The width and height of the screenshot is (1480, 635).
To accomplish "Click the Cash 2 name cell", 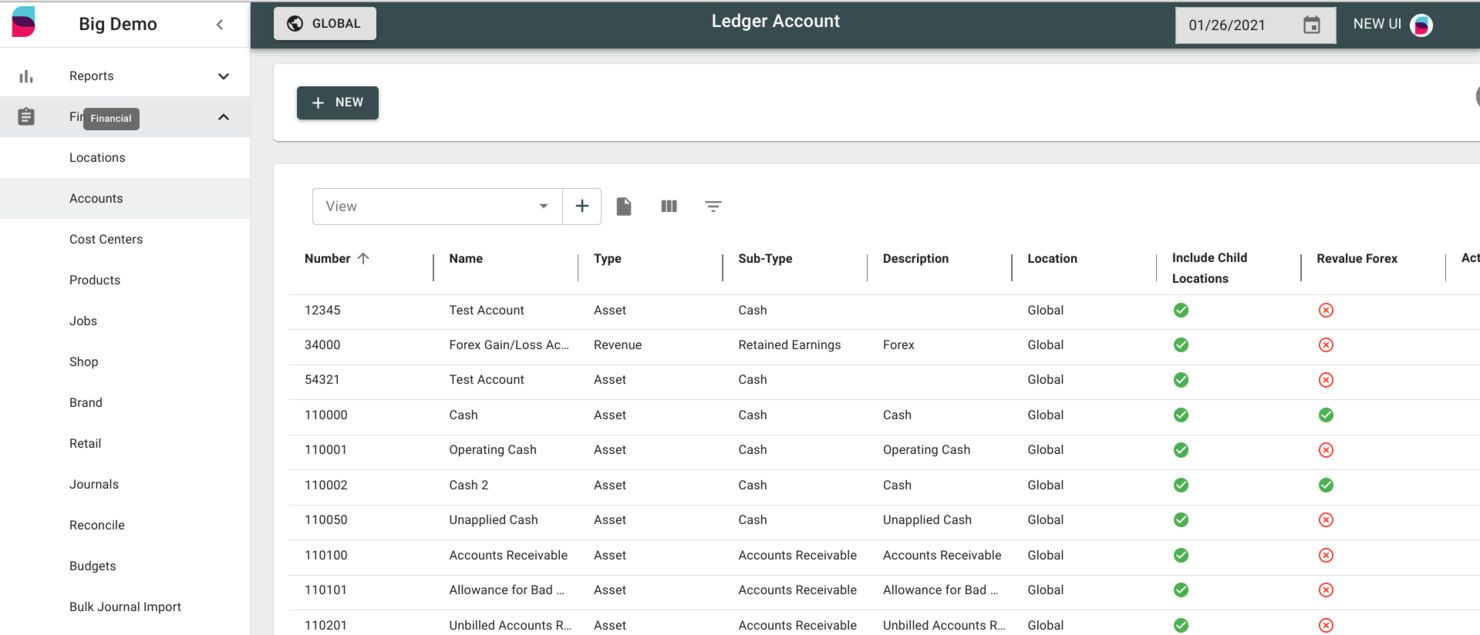I will coord(469,485).
